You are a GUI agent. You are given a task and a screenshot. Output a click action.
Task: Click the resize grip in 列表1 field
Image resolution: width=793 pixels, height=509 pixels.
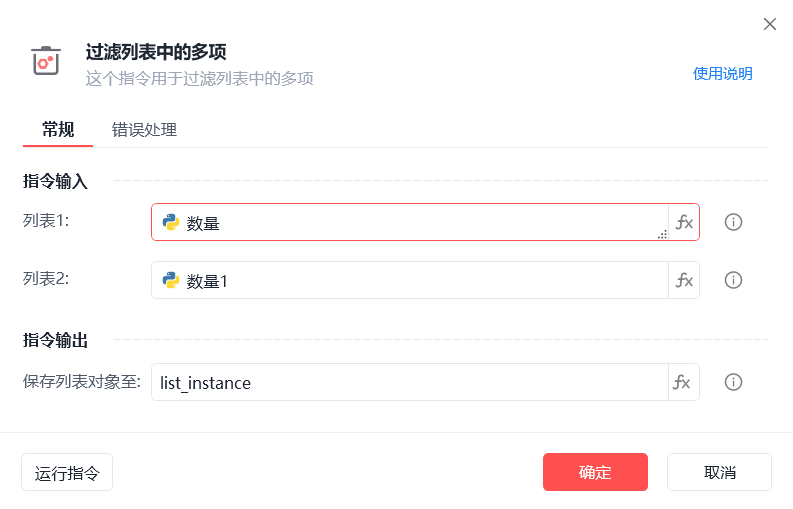(663, 234)
